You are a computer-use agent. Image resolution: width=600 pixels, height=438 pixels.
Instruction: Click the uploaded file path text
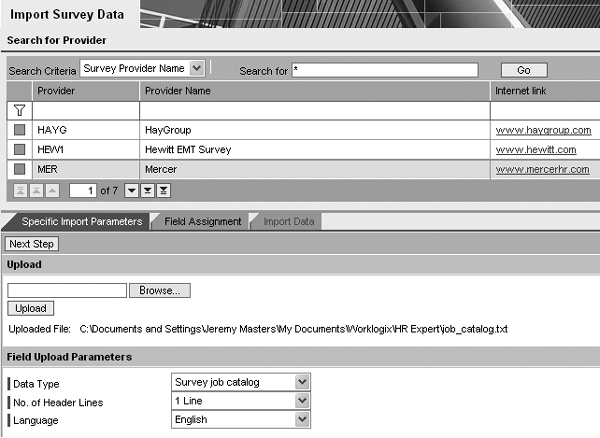point(293,329)
